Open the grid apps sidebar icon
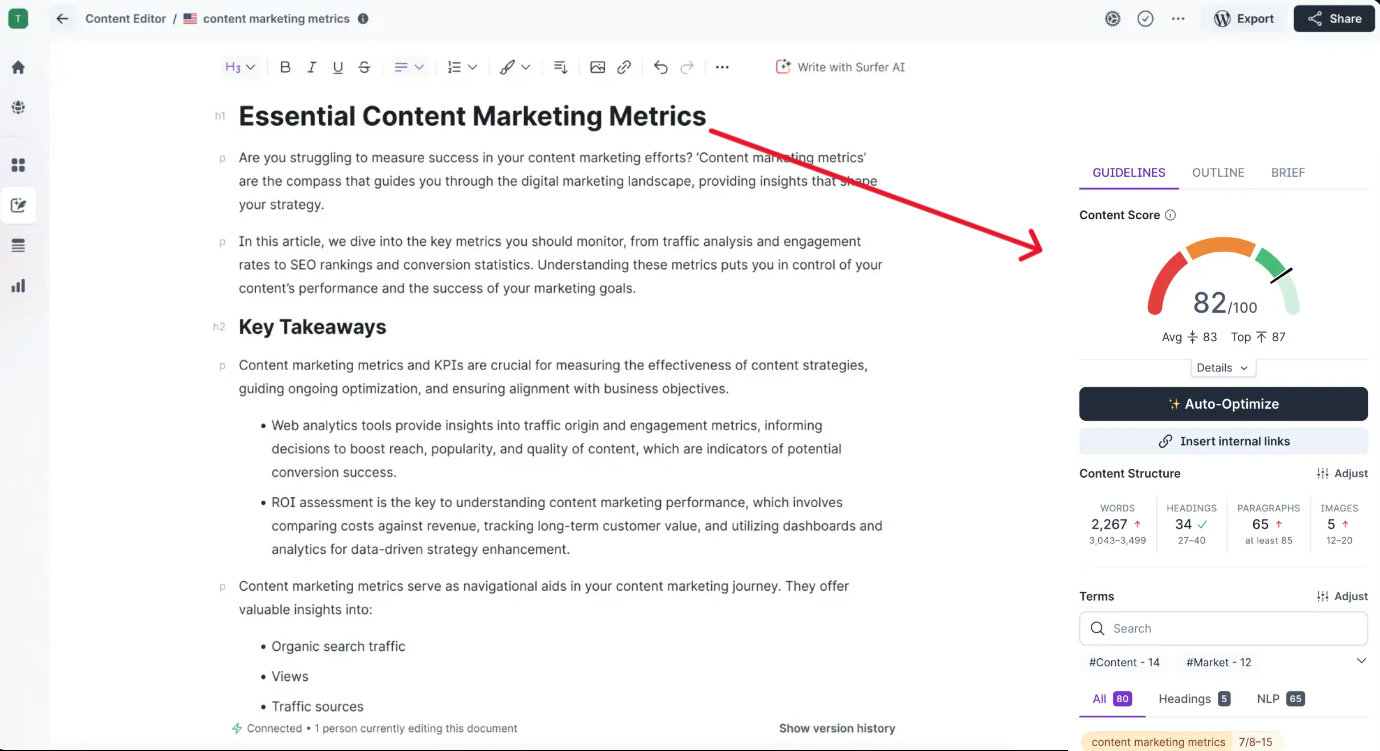The width and height of the screenshot is (1380, 751). pyautogui.click(x=18, y=165)
